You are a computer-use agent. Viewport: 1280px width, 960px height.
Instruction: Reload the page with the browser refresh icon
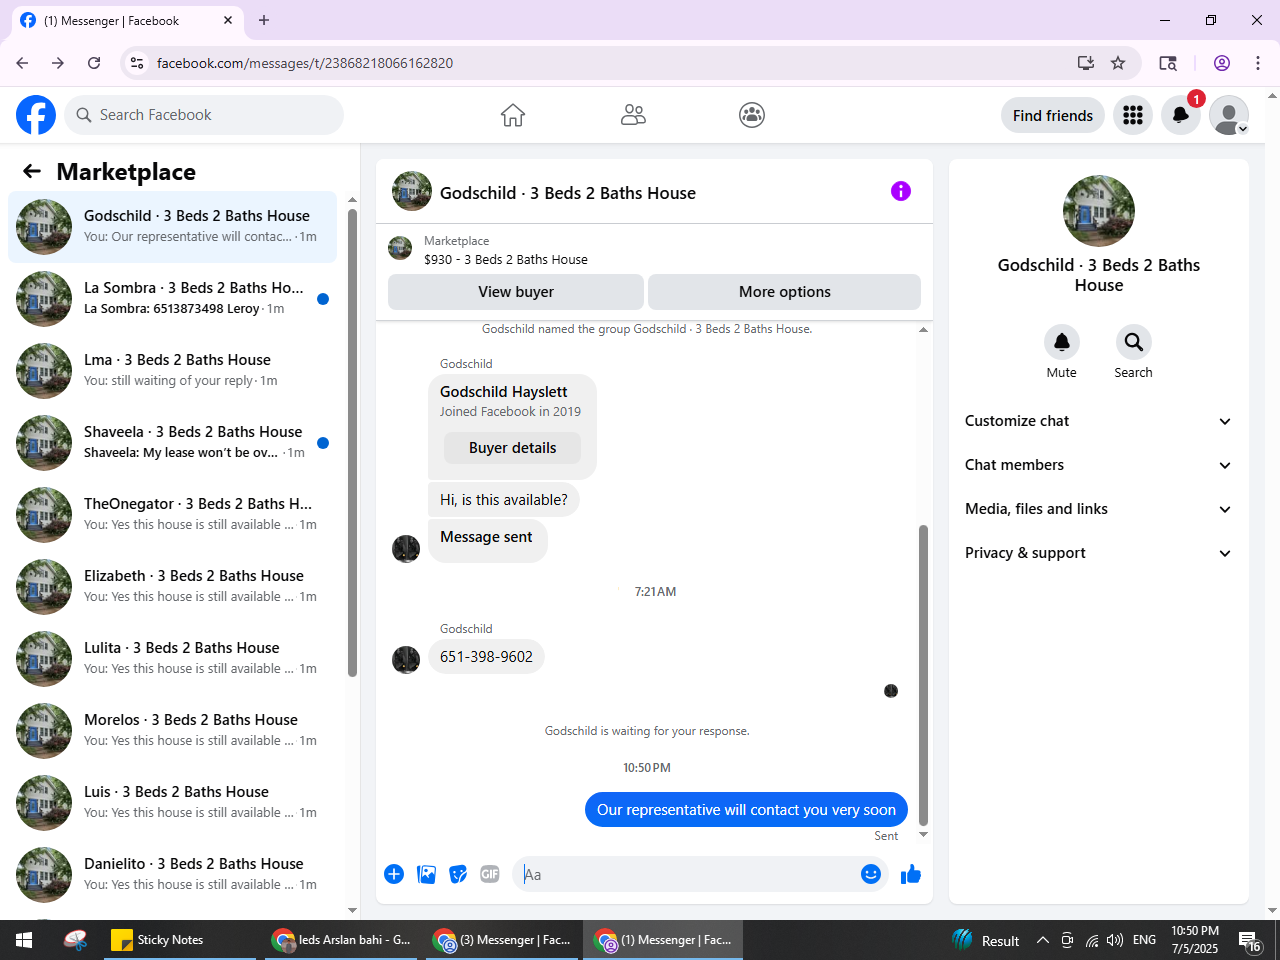coord(94,63)
